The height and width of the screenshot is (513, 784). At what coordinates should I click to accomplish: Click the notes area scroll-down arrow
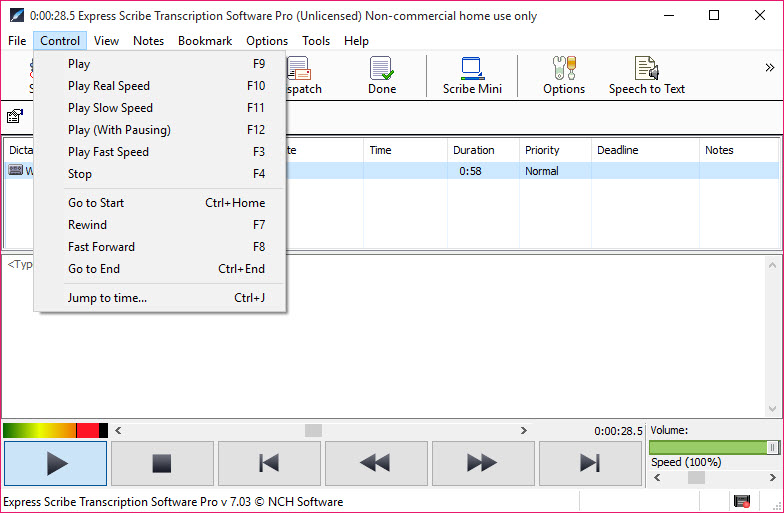pyautogui.click(x=772, y=409)
